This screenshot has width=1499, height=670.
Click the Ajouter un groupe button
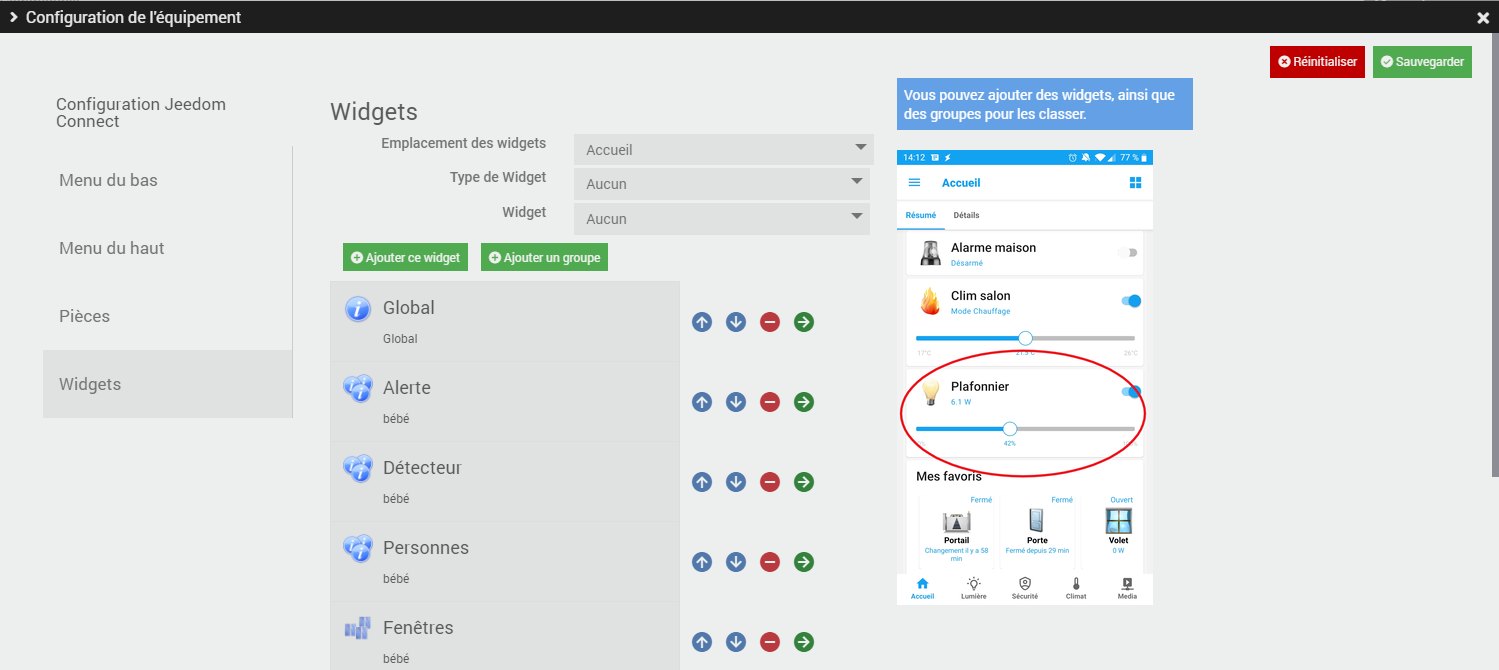click(544, 258)
